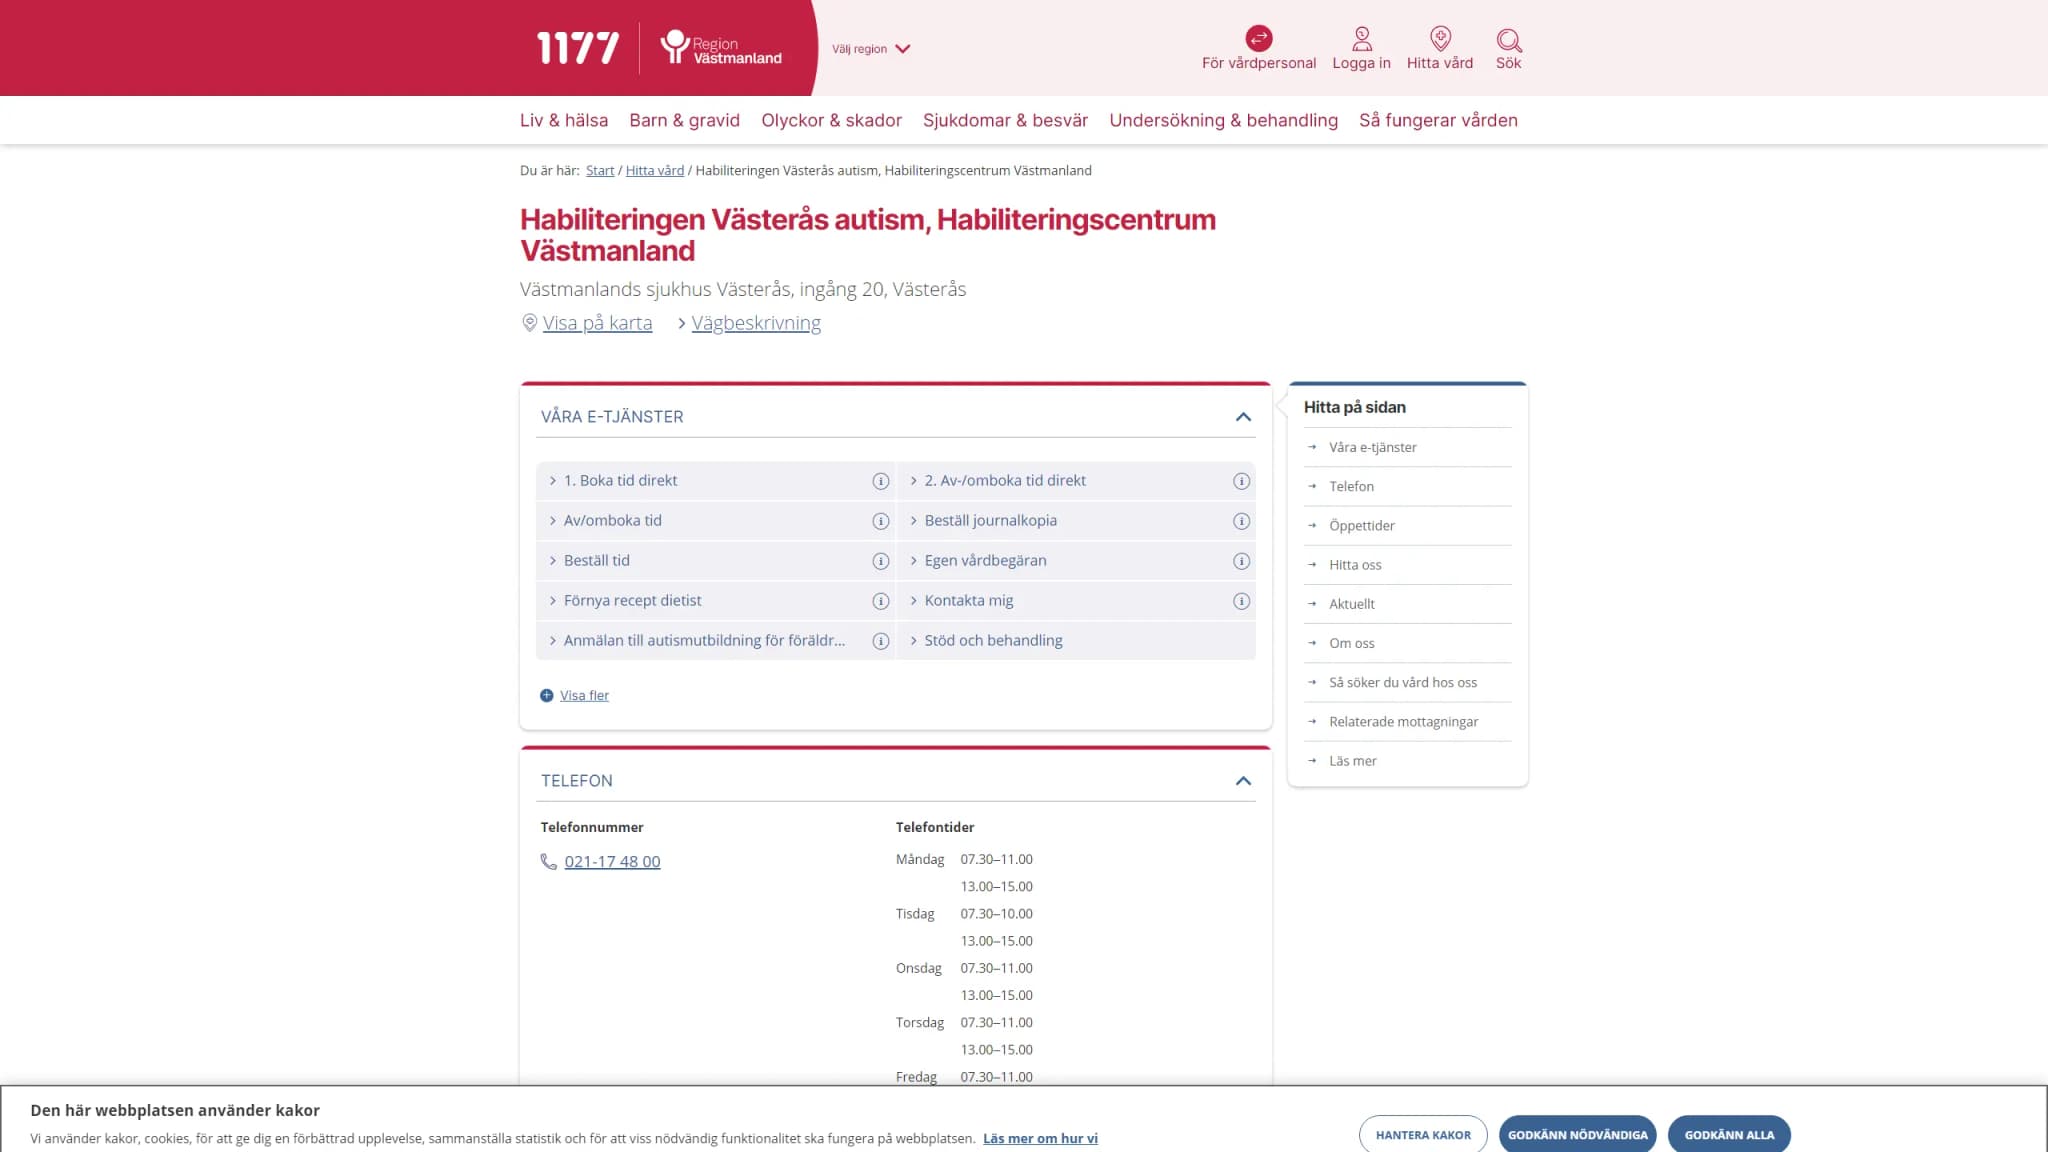The image size is (2048, 1152).
Task: Click Hantera kakor button
Action: (1423, 1135)
